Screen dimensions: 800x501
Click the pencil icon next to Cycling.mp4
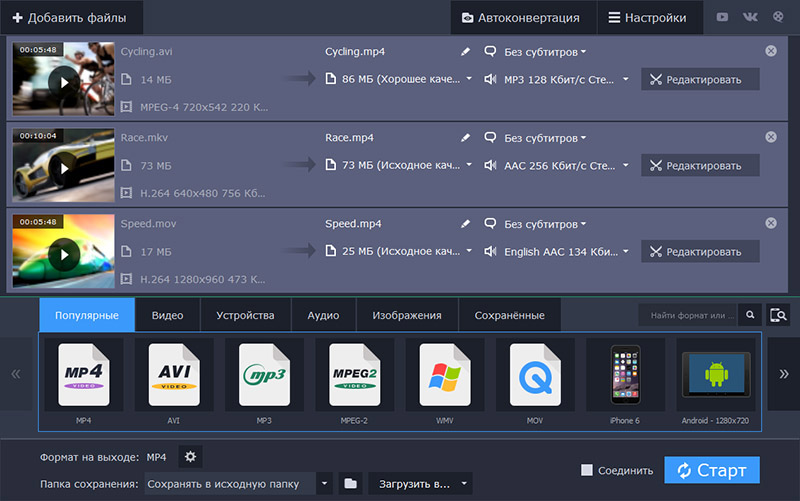tap(465, 51)
